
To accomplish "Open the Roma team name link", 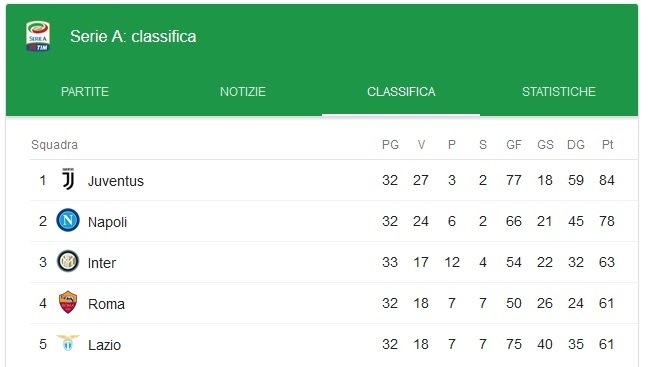I will [106, 304].
